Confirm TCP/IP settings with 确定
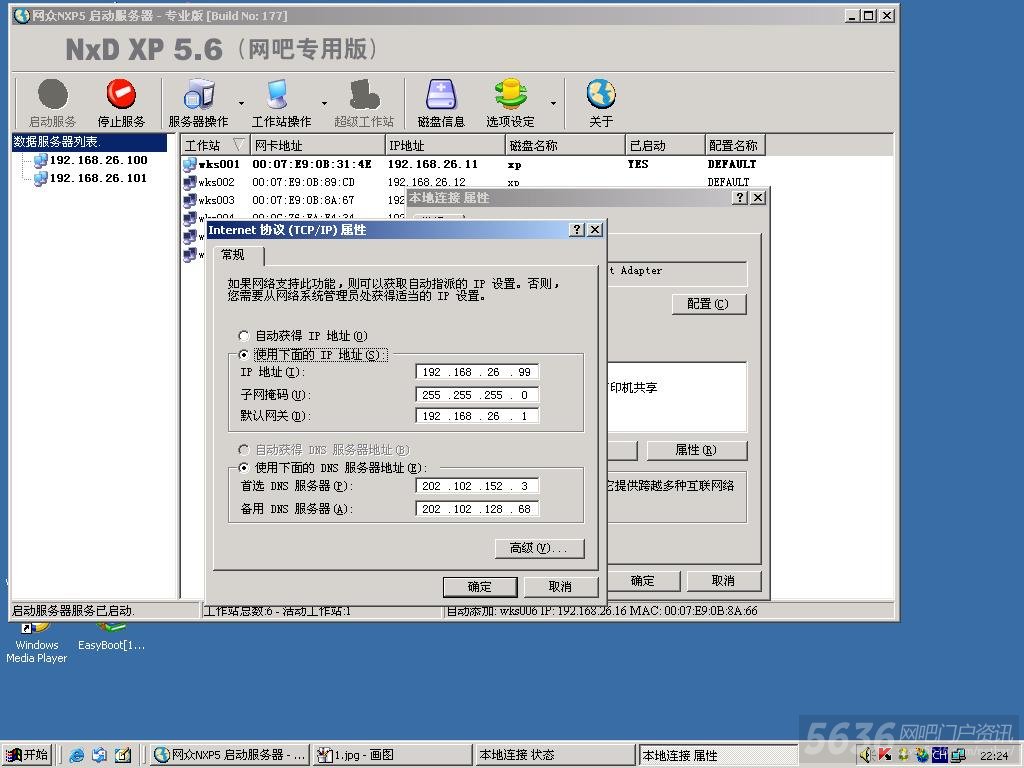The image size is (1024, 768). click(480, 586)
